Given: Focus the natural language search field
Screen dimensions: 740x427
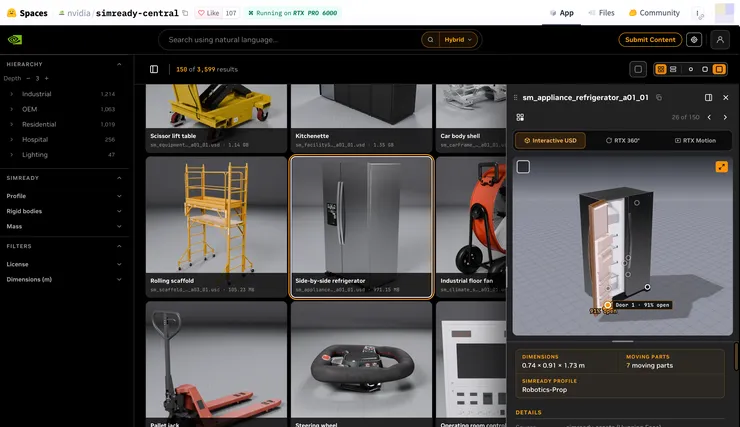Looking at the screenshot, I should pyautogui.click(x=290, y=40).
